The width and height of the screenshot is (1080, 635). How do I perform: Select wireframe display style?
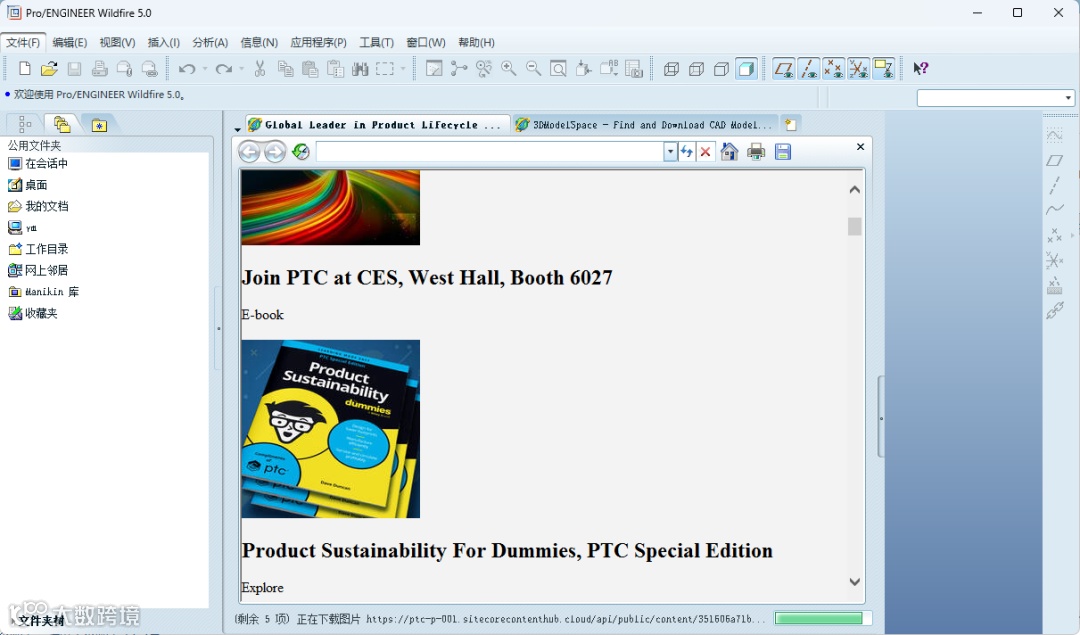[x=672, y=68]
